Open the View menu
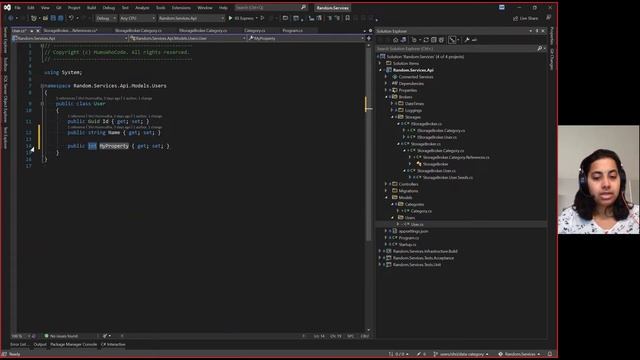The width and height of the screenshot is (640, 360). tap(45, 8)
